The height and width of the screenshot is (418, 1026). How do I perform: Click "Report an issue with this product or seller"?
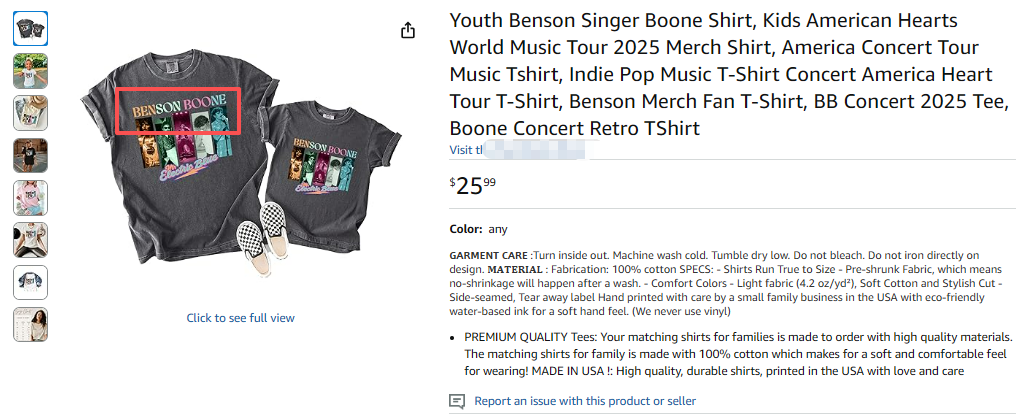(585, 401)
